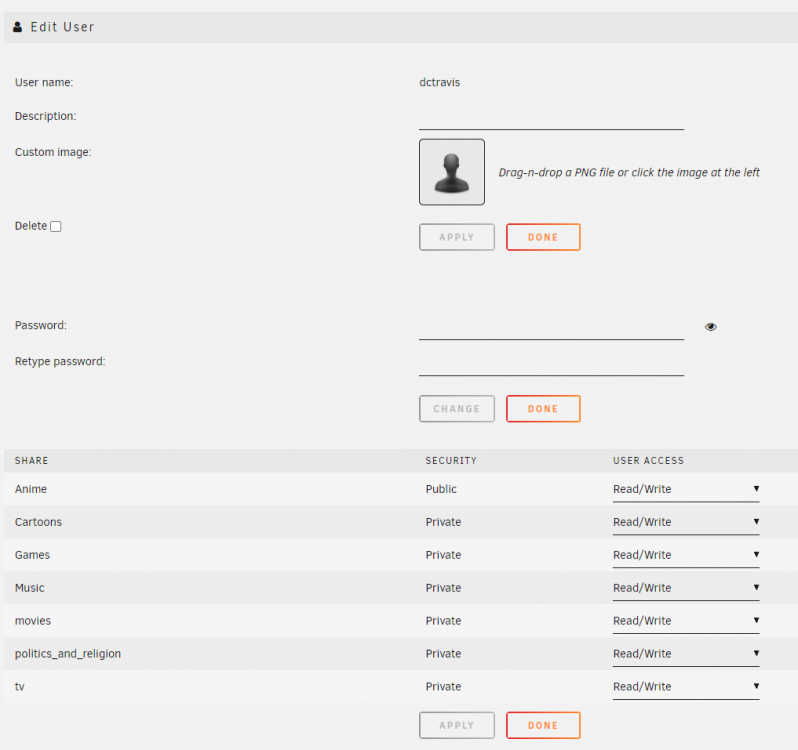Click Done beside the Change button
The height and width of the screenshot is (750, 798).
pos(543,409)
